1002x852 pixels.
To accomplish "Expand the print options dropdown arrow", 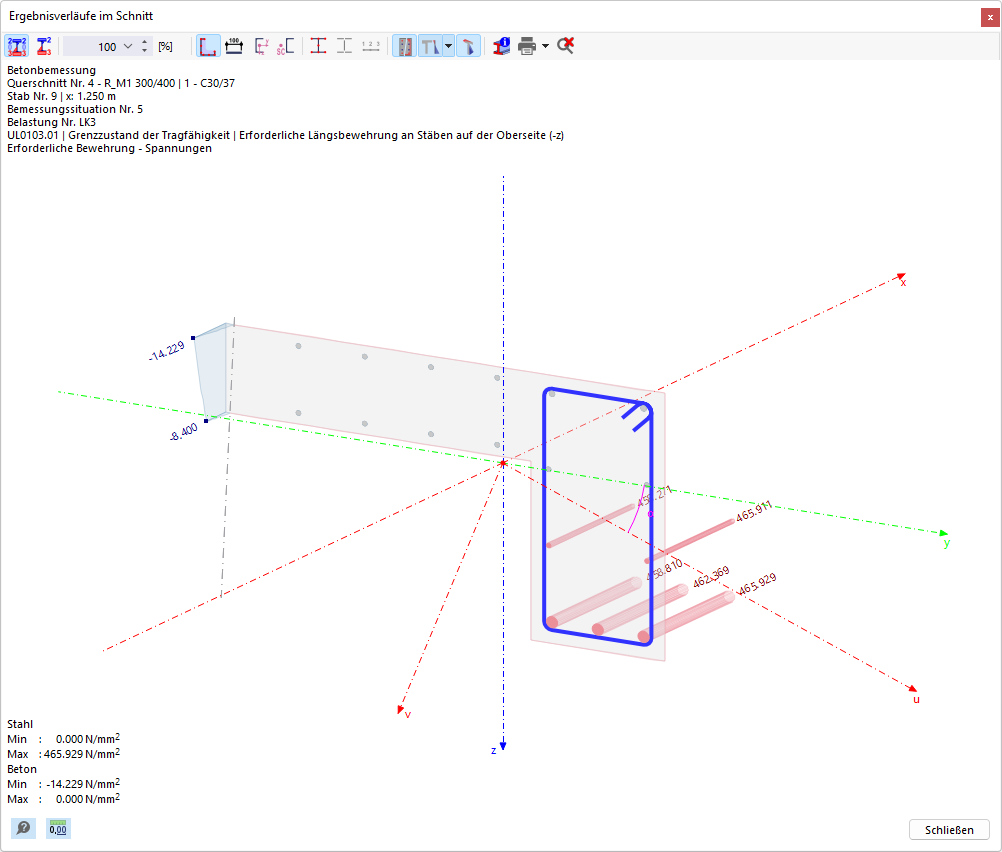I will pos(545,46).
